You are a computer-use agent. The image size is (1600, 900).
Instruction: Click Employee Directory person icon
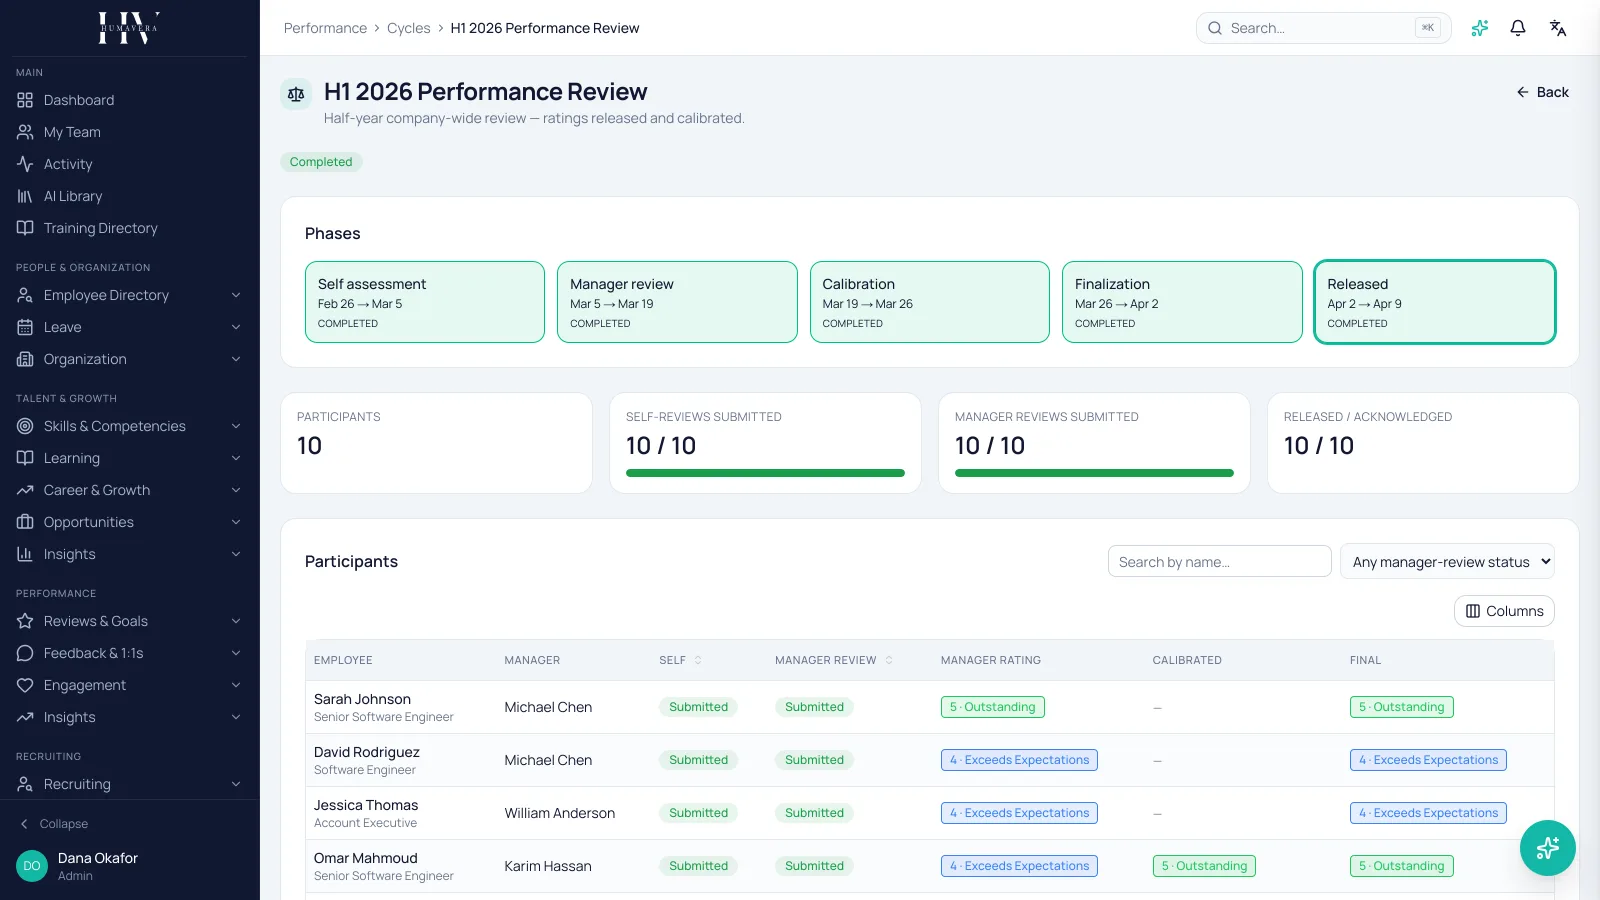tap(25, 295)
